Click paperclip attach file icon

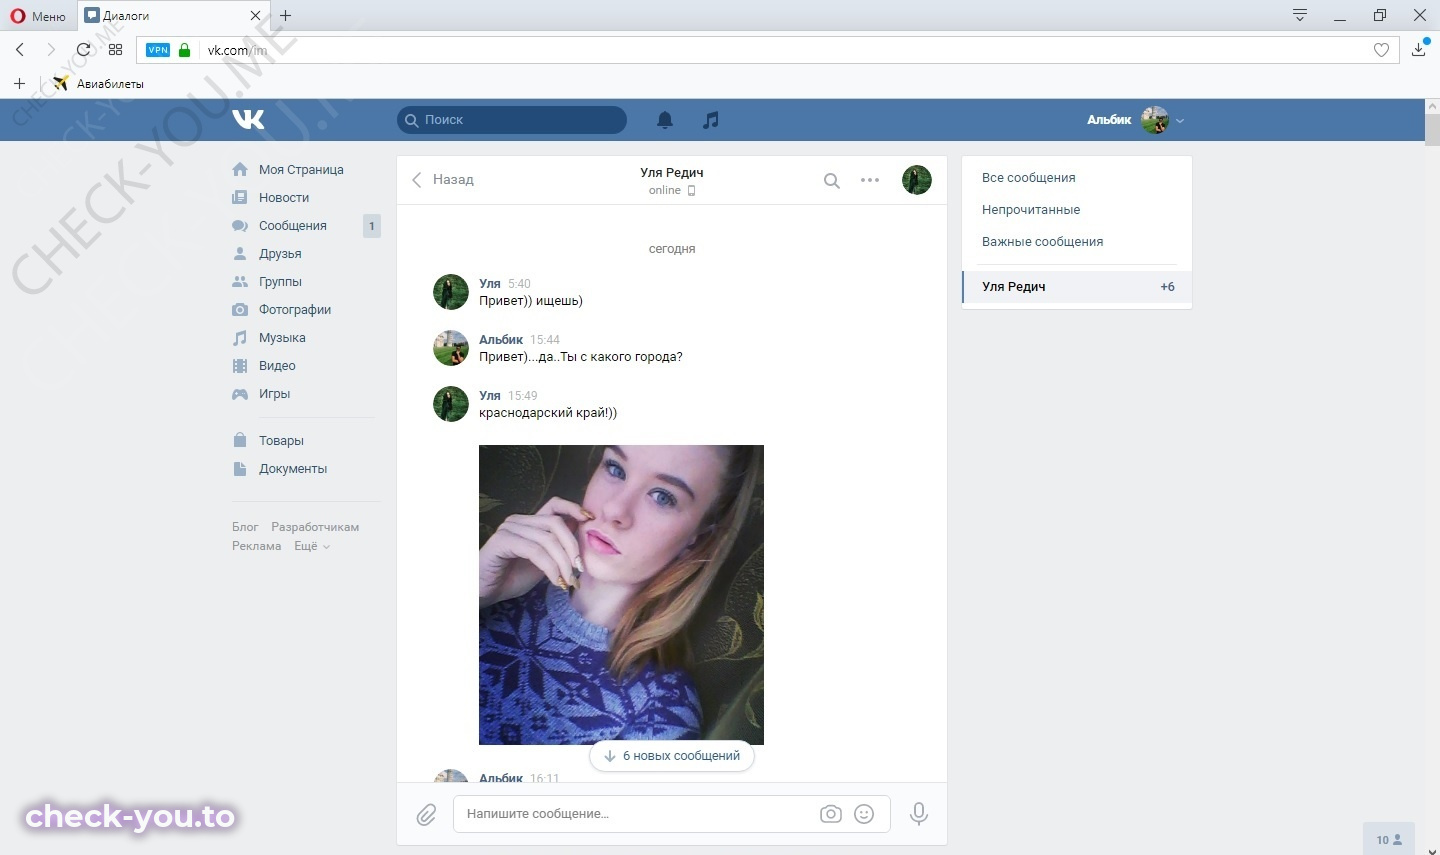click(427, 814)
